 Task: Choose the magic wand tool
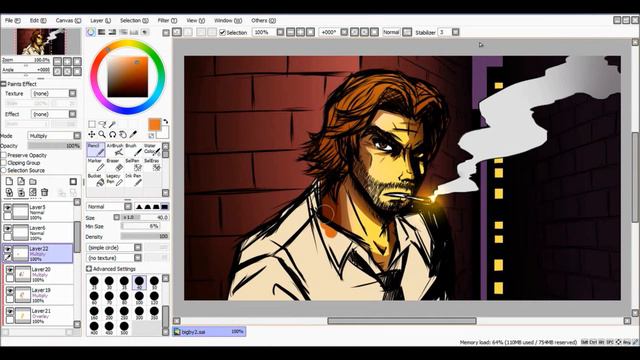(112, 124)
